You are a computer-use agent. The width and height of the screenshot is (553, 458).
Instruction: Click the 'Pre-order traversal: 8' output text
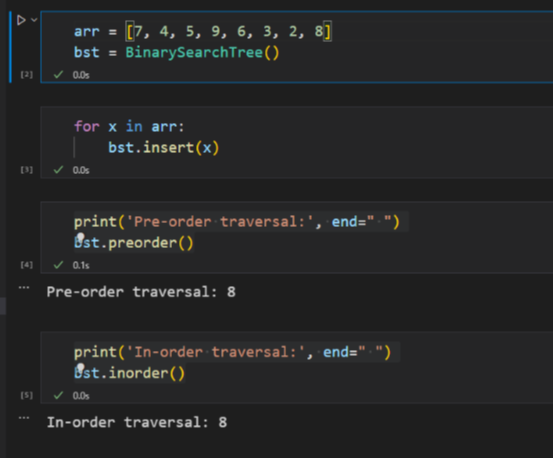[x=141, y=292]
